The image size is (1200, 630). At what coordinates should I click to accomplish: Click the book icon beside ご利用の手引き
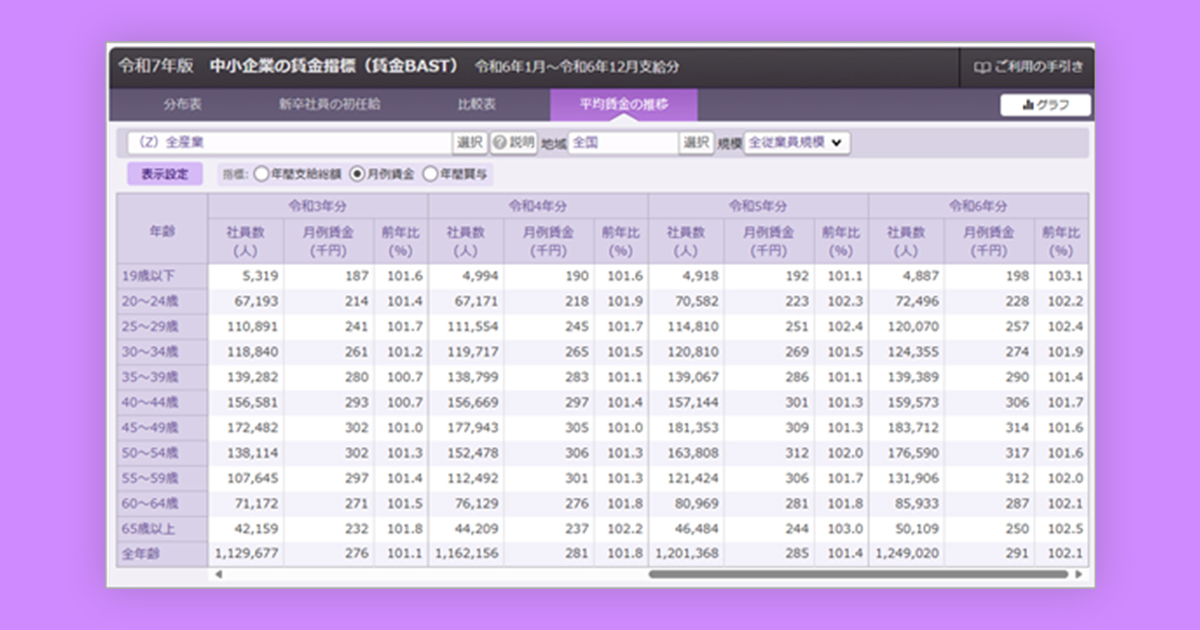coord(982,68)
